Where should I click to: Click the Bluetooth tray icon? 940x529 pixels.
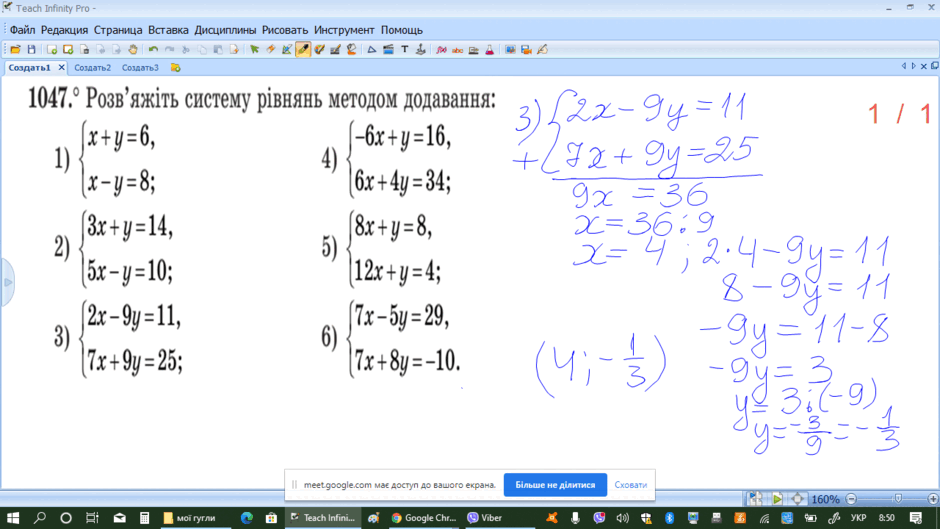pos(670,518)
